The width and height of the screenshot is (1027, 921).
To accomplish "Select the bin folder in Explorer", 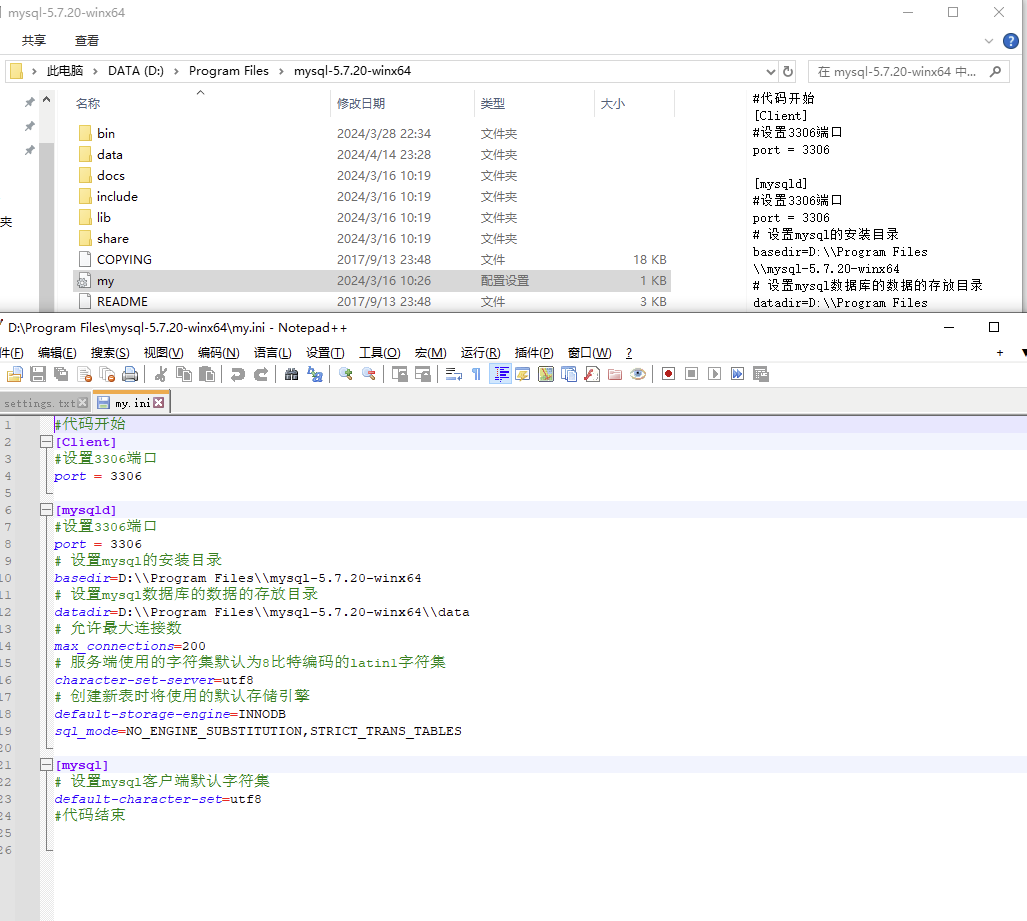I will click(x=105, y=134).
